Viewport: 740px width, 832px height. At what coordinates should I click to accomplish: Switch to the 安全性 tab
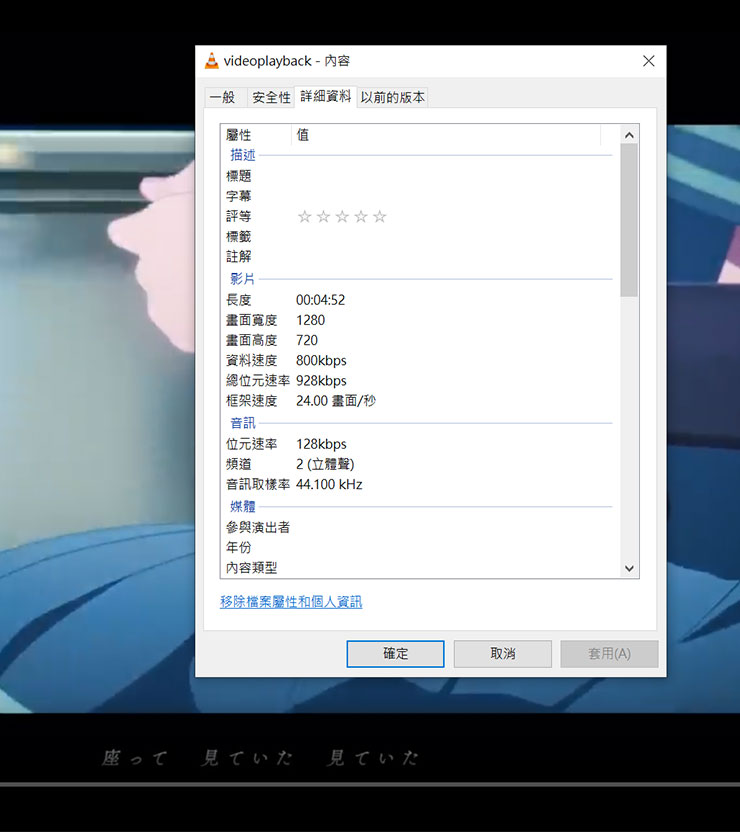(x=271, y=97)
